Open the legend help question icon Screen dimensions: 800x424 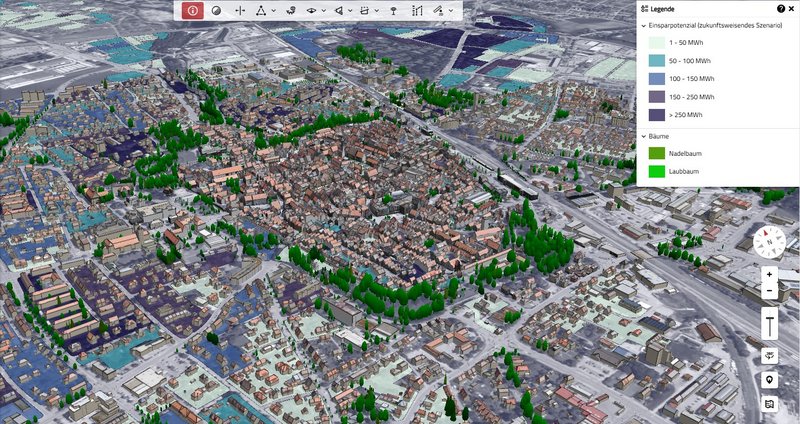coord(781,8)
